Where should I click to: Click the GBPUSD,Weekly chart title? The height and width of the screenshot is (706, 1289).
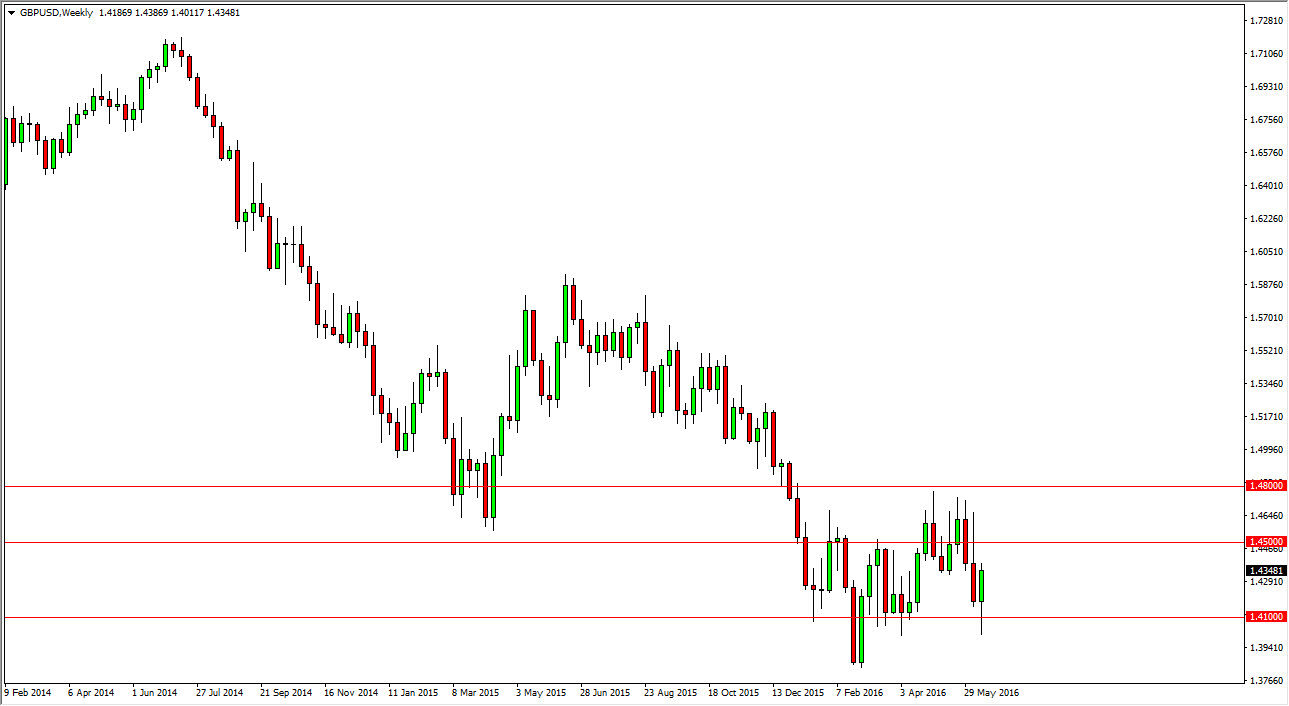(x=57, y=13)
